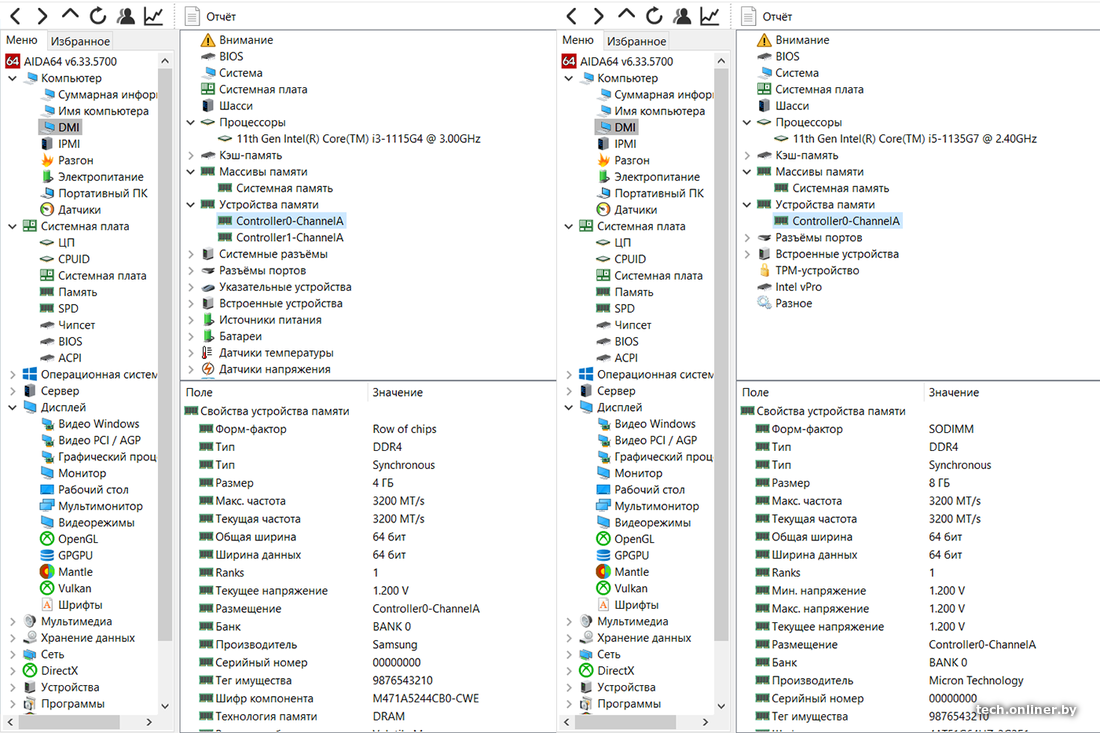
Task: Switch to the Избранное tab in the right window
Action: click(x=636, y=41)
